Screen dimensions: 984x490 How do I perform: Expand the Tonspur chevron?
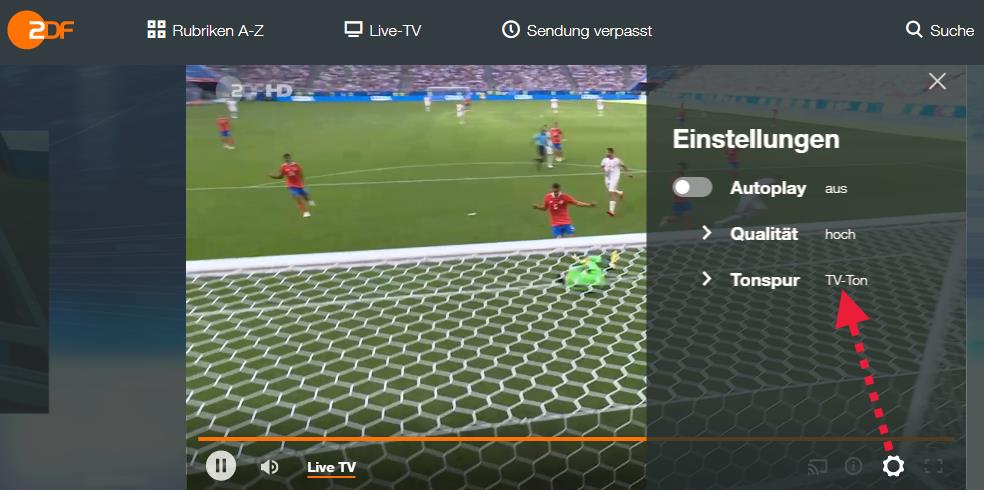coord(707,279)
